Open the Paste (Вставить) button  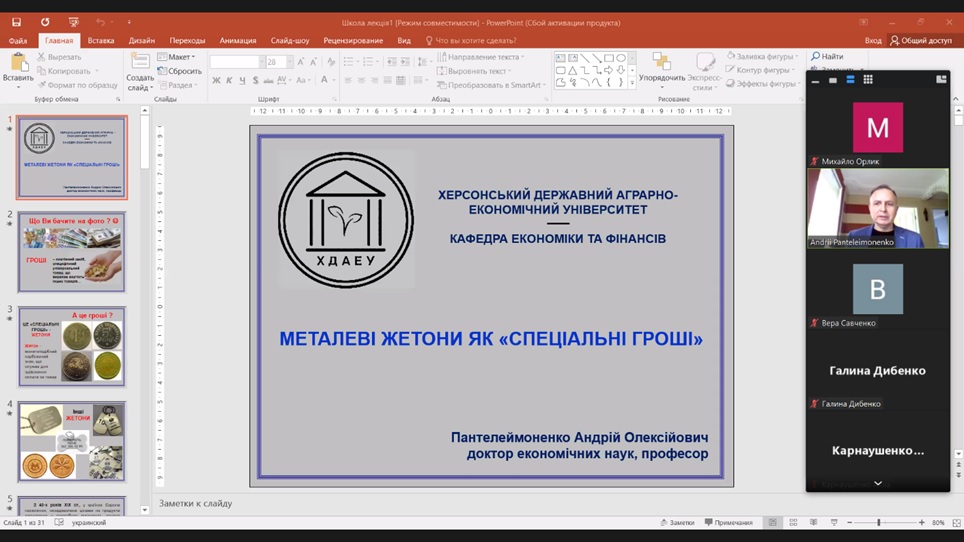18,69
